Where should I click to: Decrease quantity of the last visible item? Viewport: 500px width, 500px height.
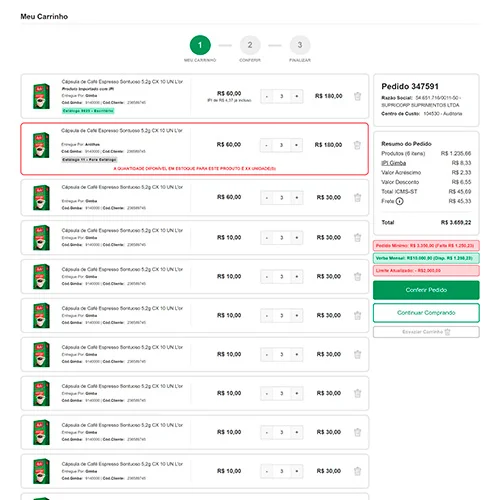pyautogui.click(x=267, y=471)
